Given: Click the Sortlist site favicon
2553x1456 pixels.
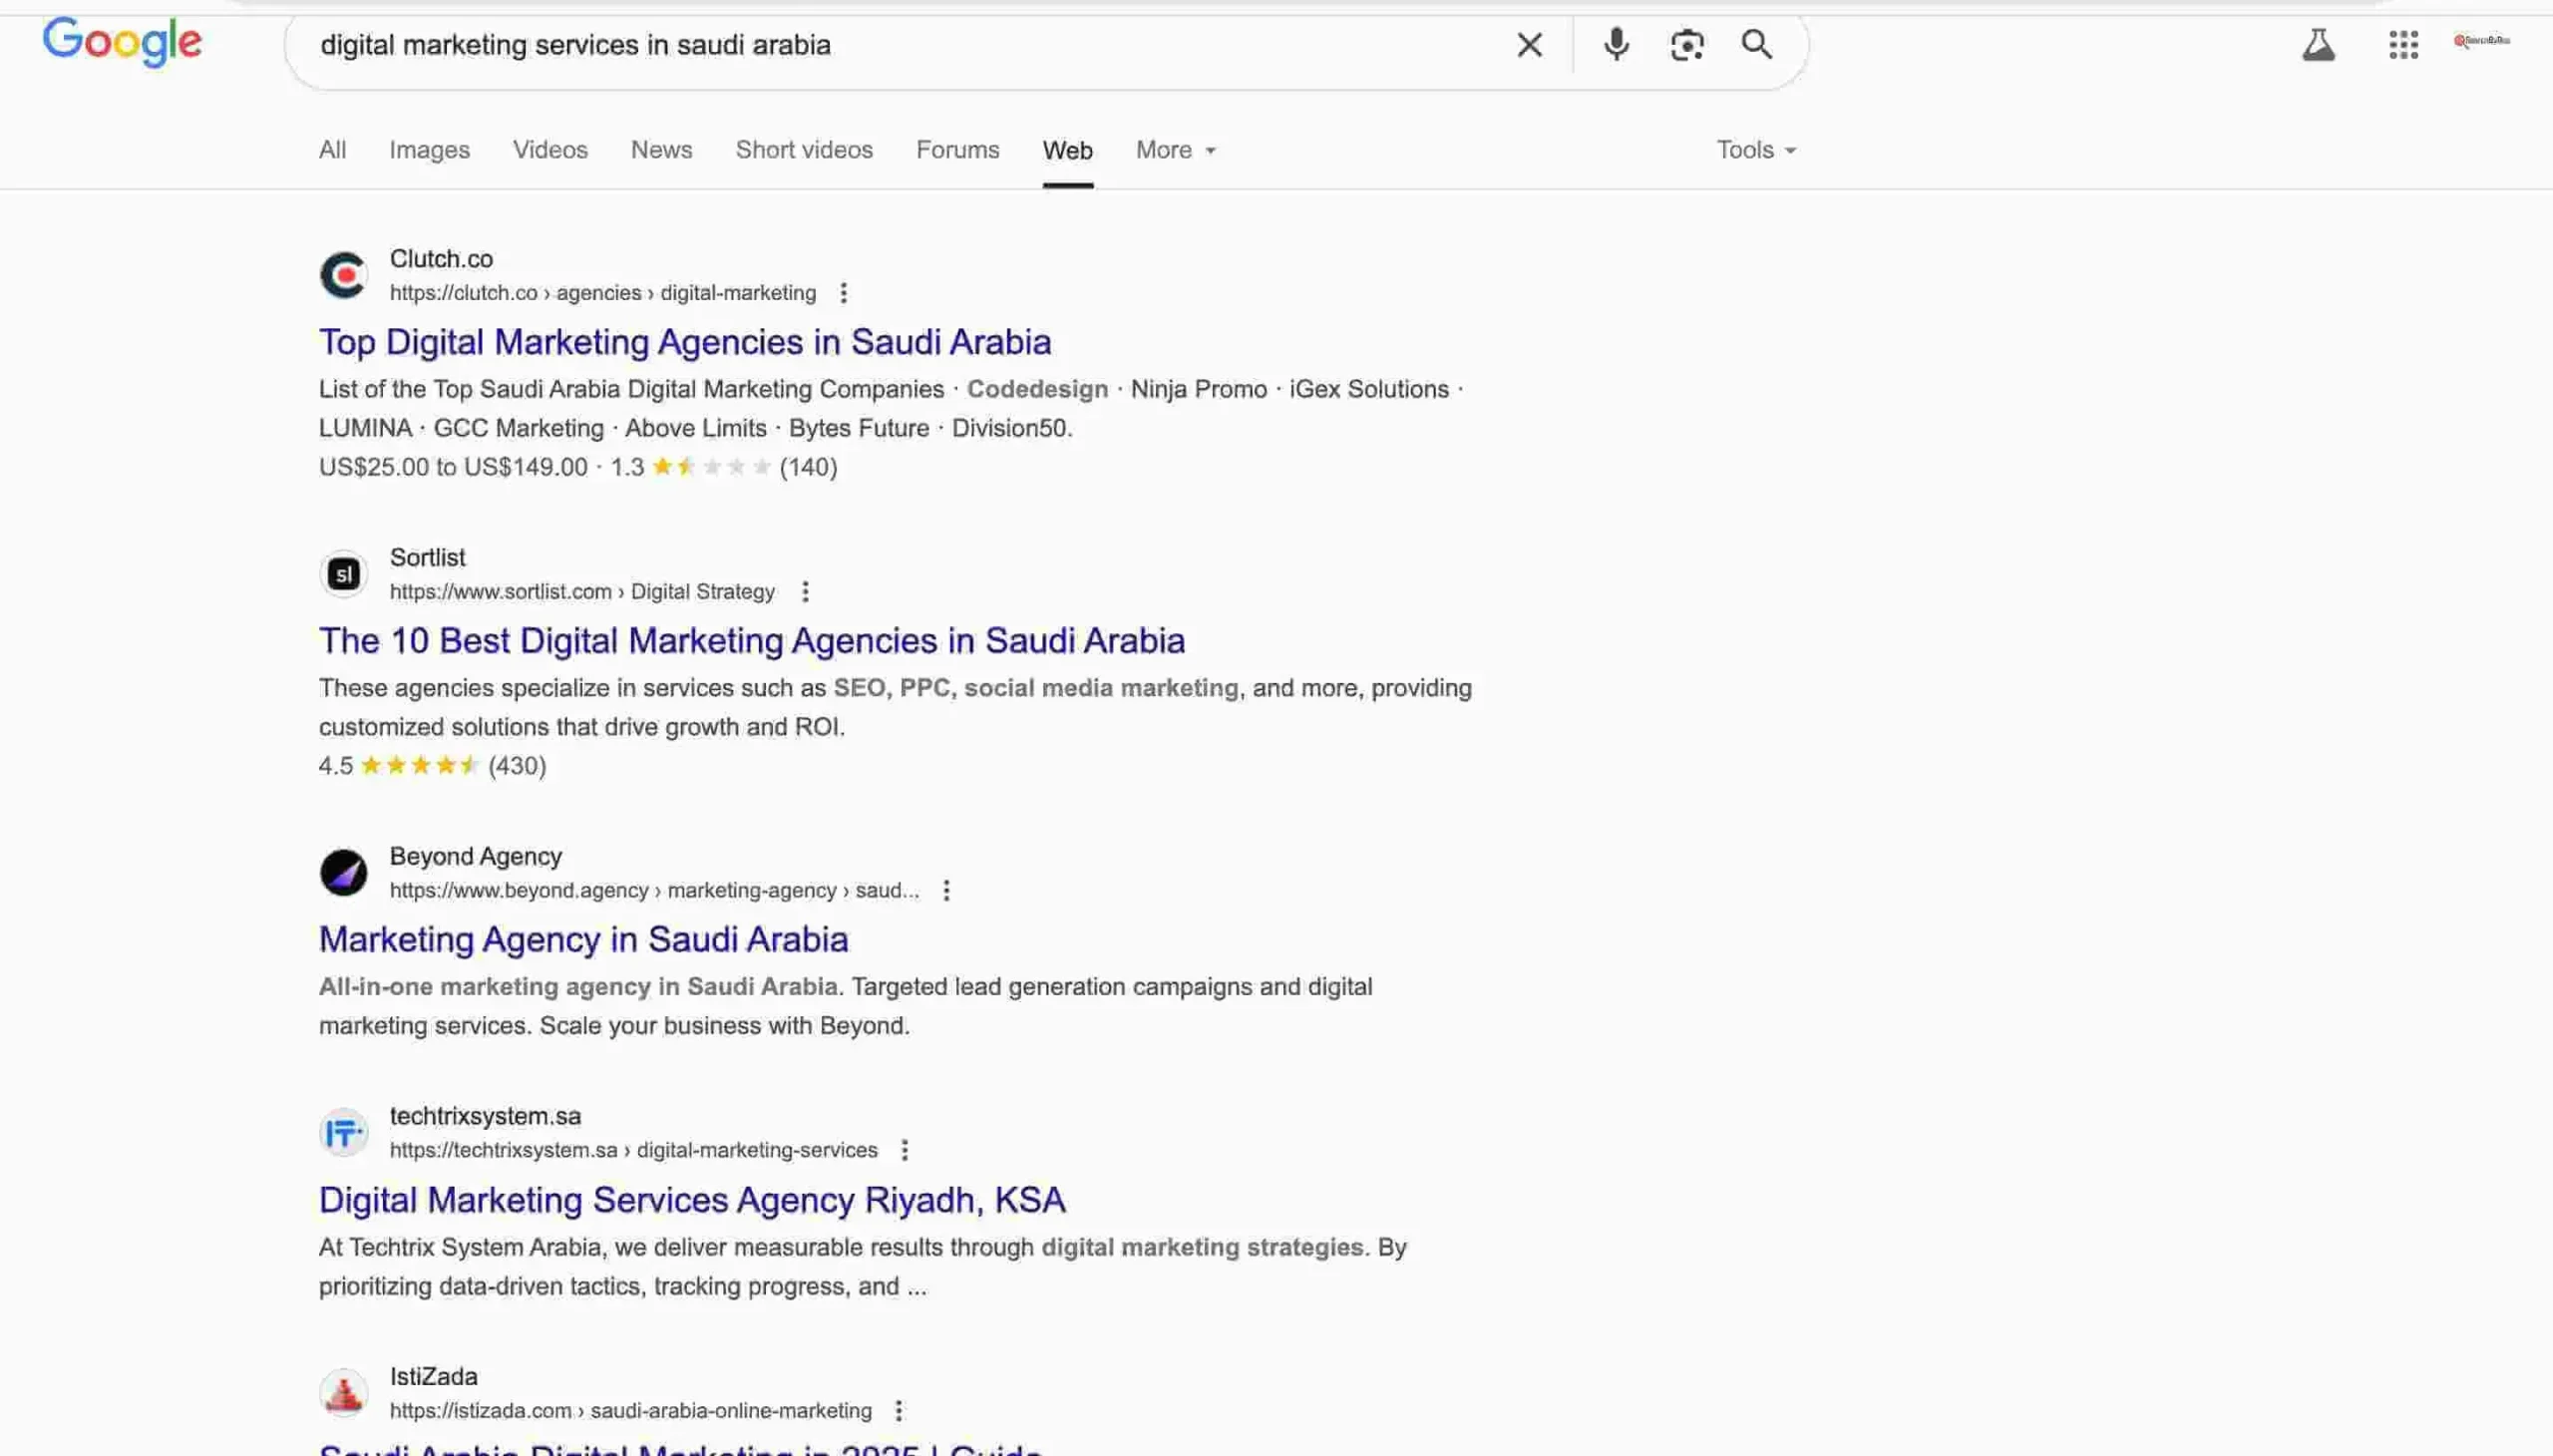Looking at the screenshot, I should [343, 572].
